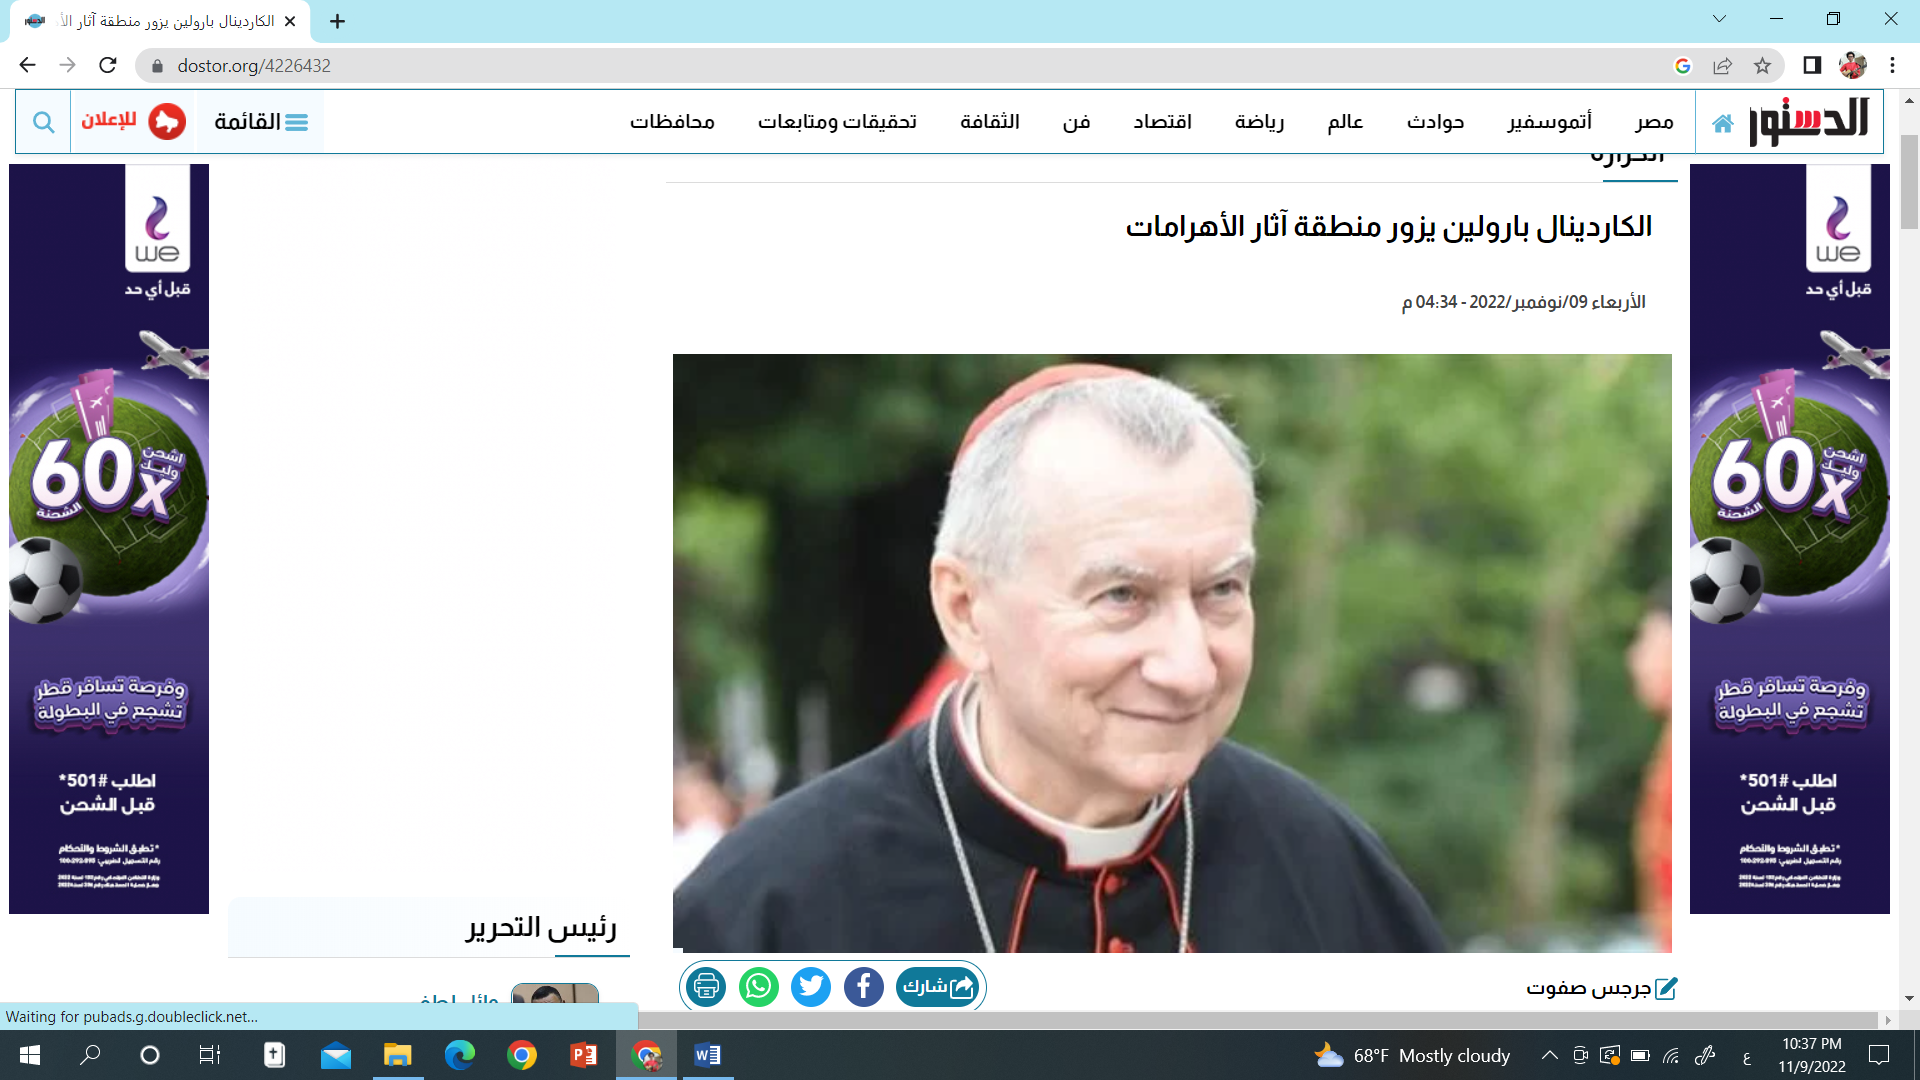The height and width of the screenshot is (1080, 1920).
Task: Open the Windows Start menu
Action: (30, 1055)
